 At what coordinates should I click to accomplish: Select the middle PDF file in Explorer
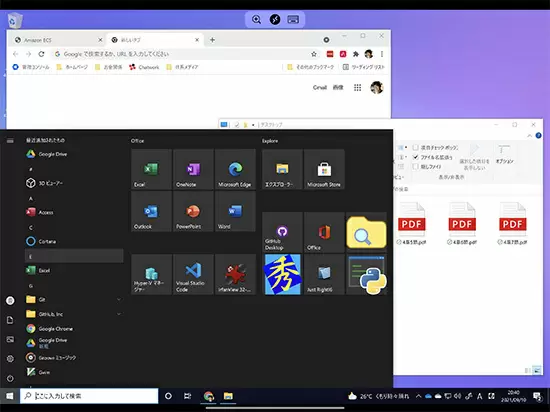point(462,223)
